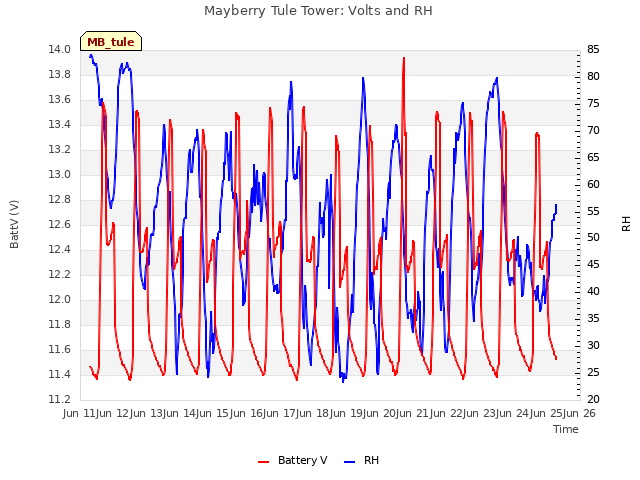Click the 13.8 left axis tick label
This screenshot has width=640, height=480.
point(60,75)
